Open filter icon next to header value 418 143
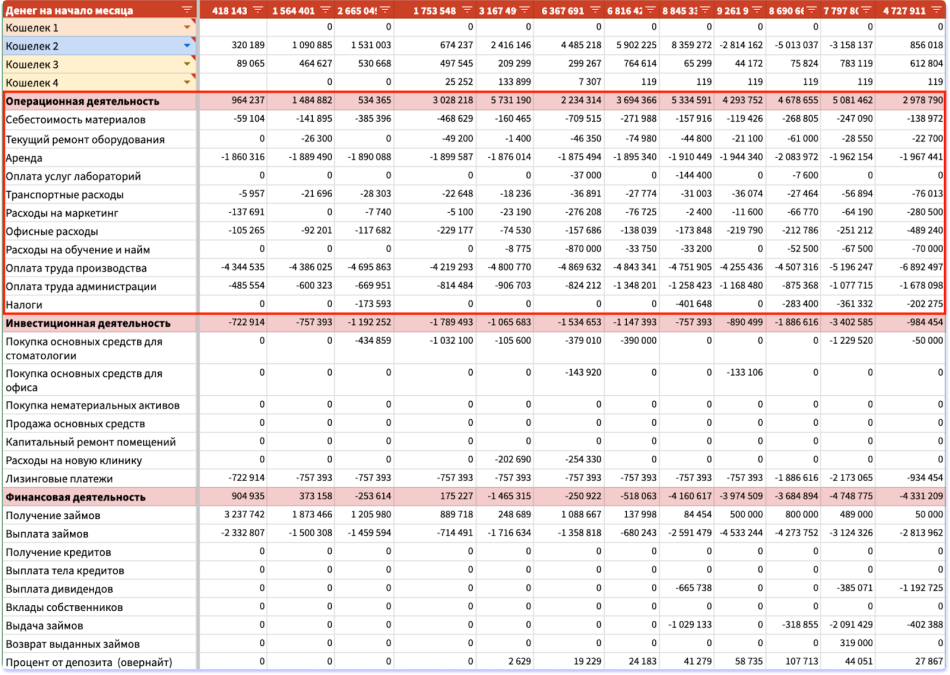 tap(258, 10)
